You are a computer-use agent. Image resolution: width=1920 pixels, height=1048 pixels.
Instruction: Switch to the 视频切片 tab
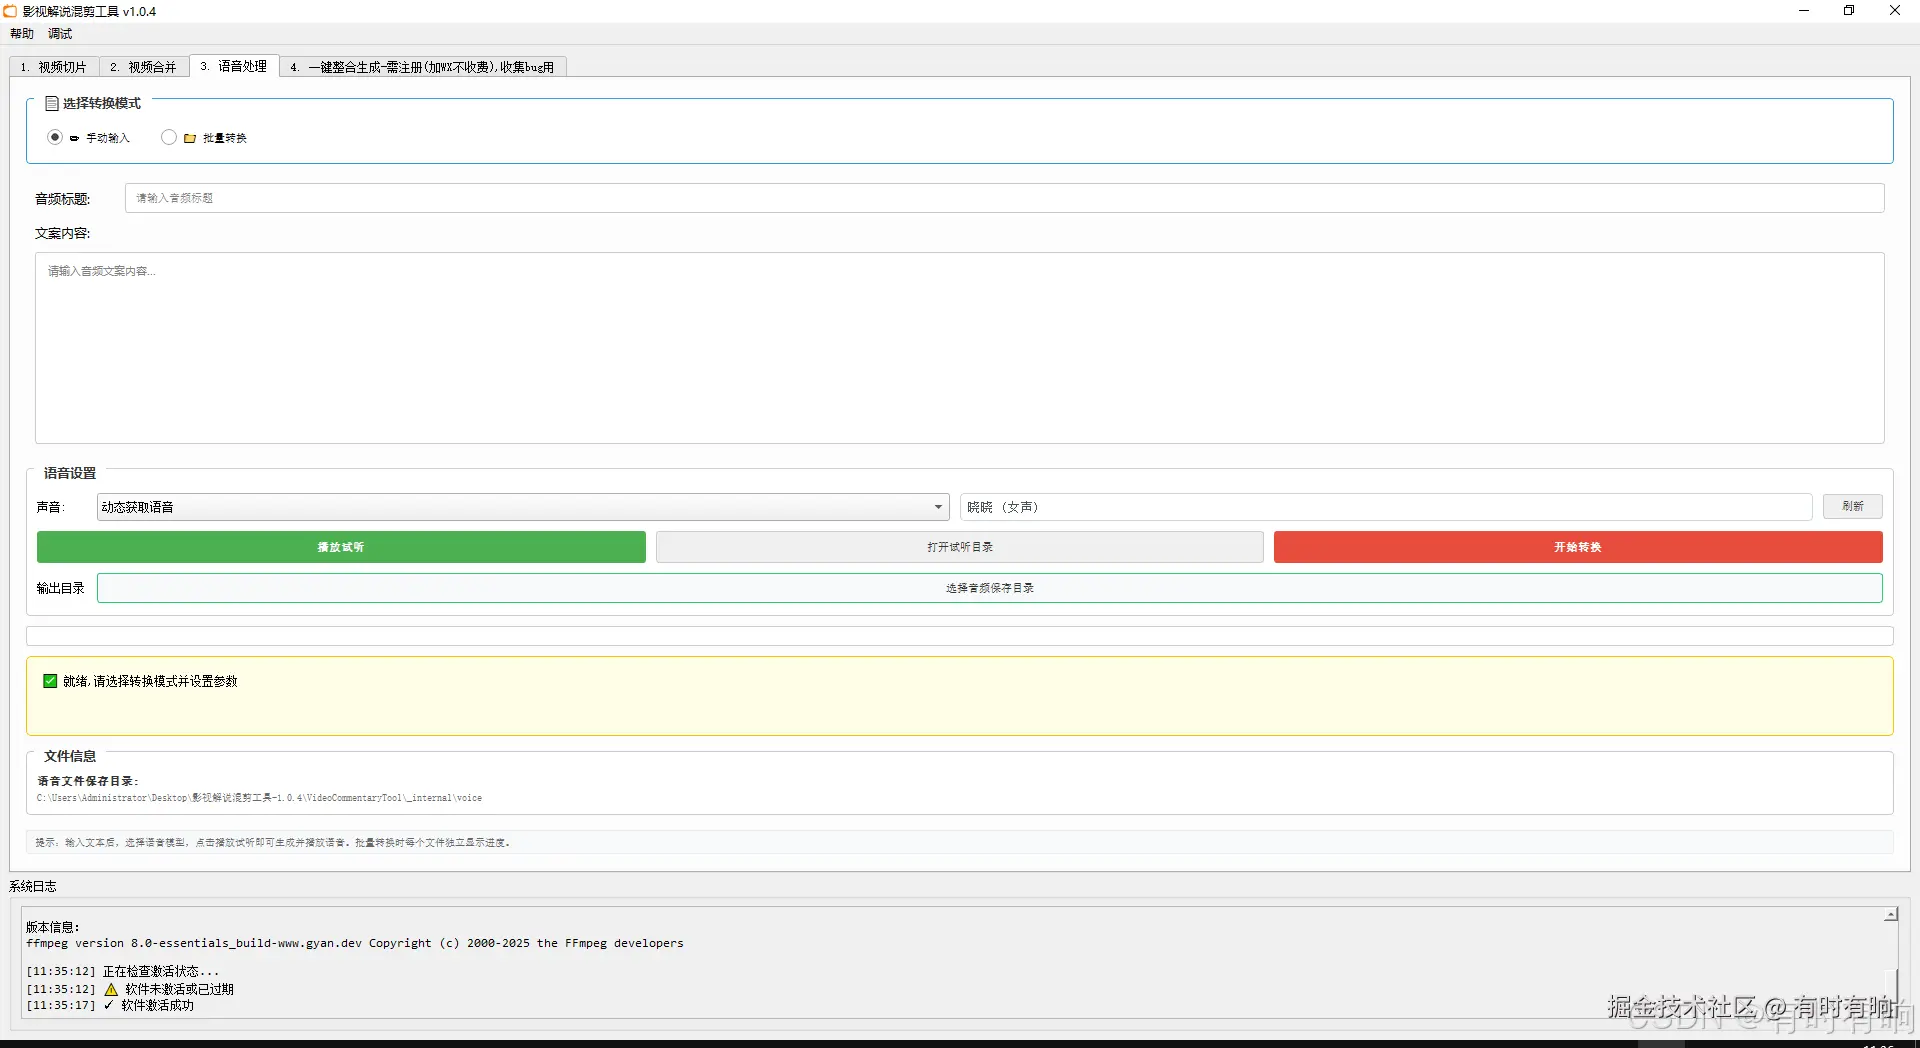coord(54,67)
